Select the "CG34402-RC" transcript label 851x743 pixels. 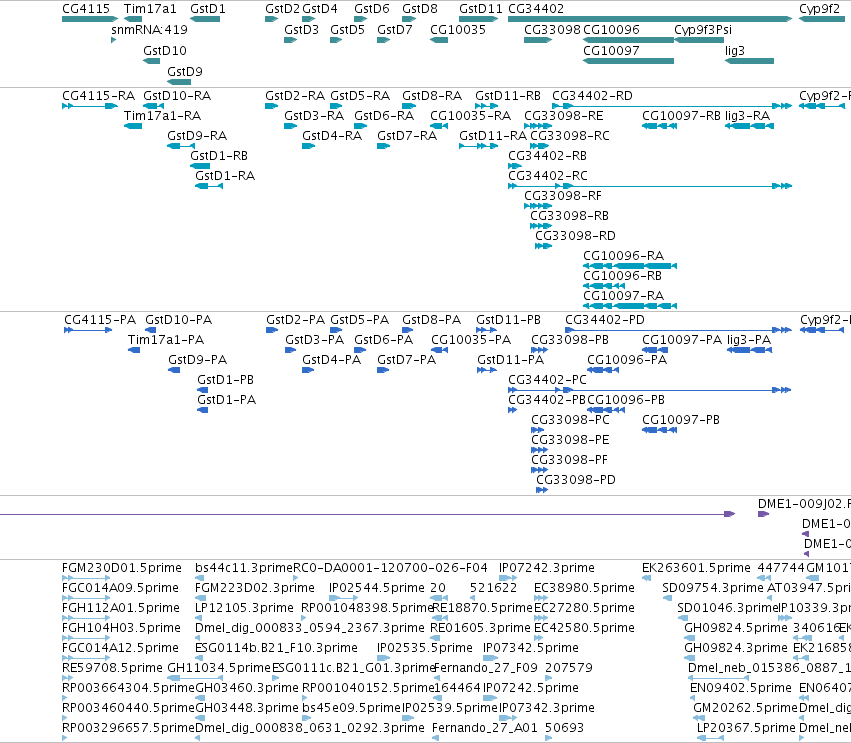click(548, 176)
